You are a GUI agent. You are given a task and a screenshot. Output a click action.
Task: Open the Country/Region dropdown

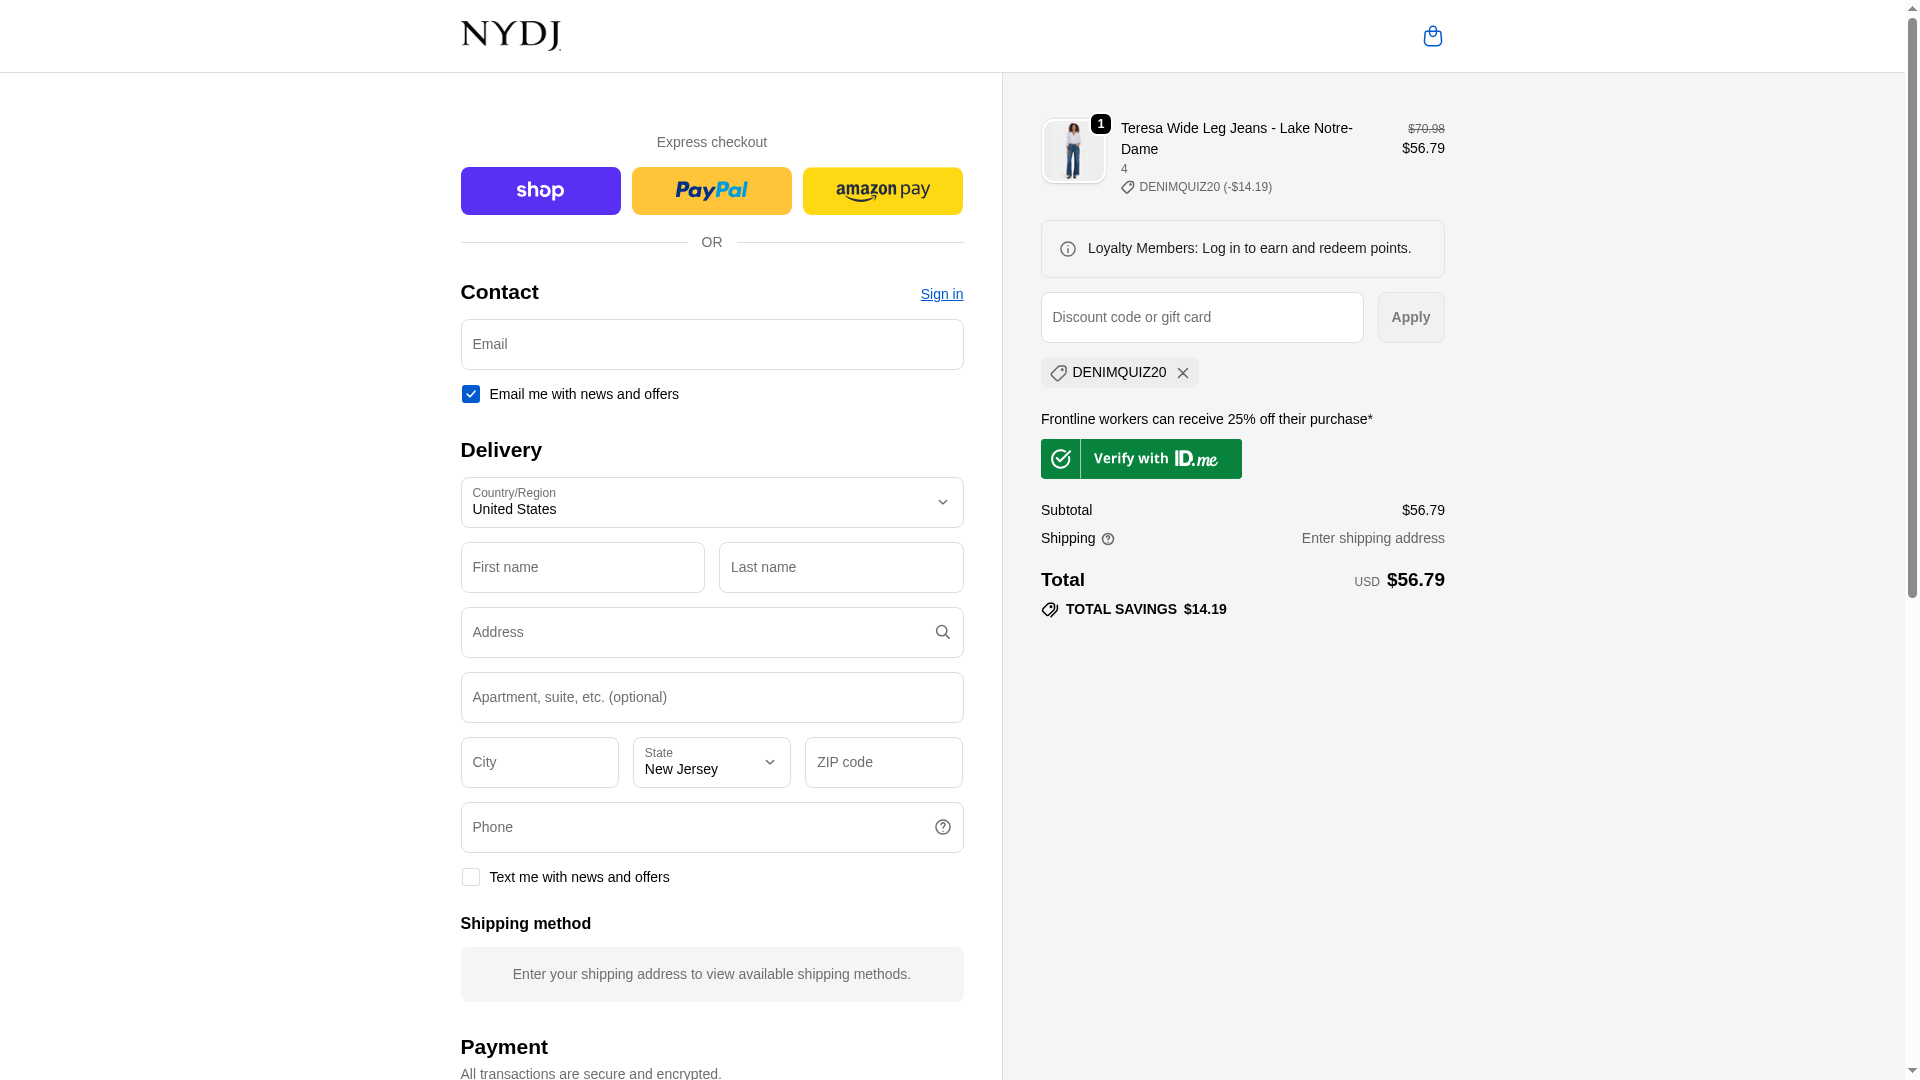[x=711, y=502]
